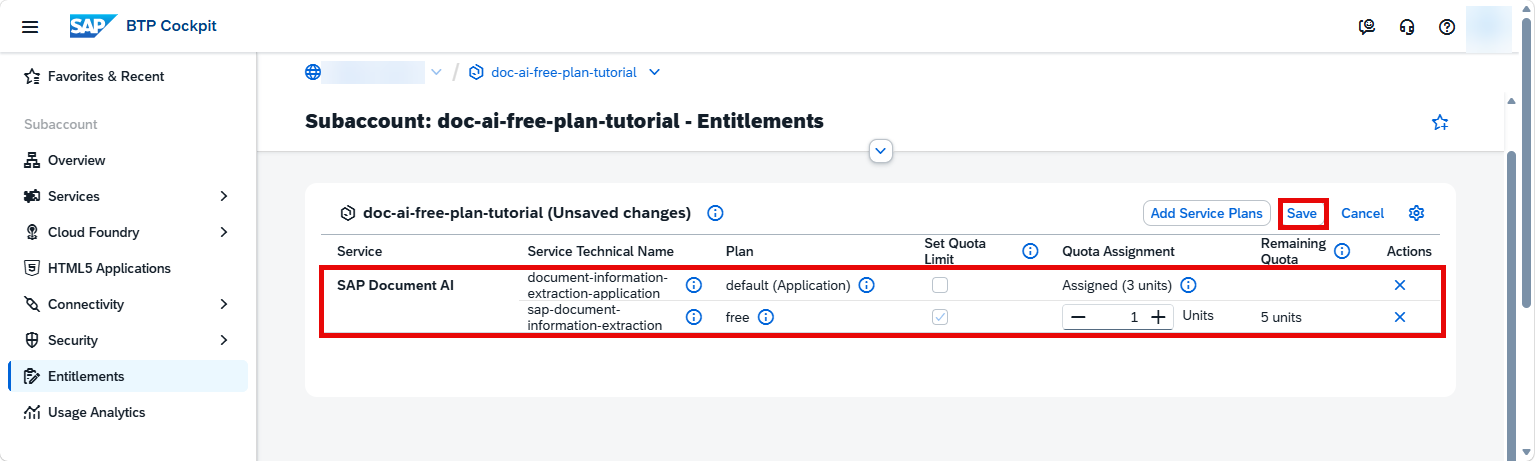
Task: Open the hamburger navigation menu
Action: tap(30, 26)
